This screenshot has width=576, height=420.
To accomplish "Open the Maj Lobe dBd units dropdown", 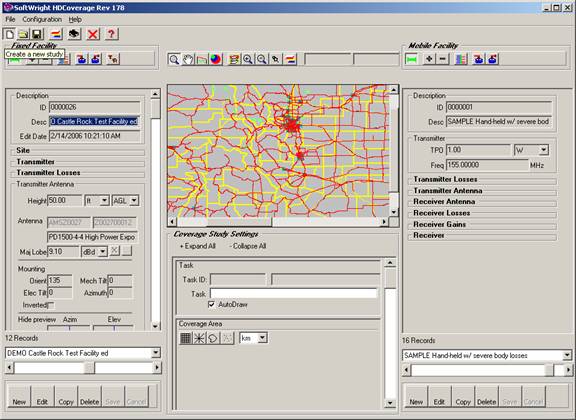I will pos(103,252).
